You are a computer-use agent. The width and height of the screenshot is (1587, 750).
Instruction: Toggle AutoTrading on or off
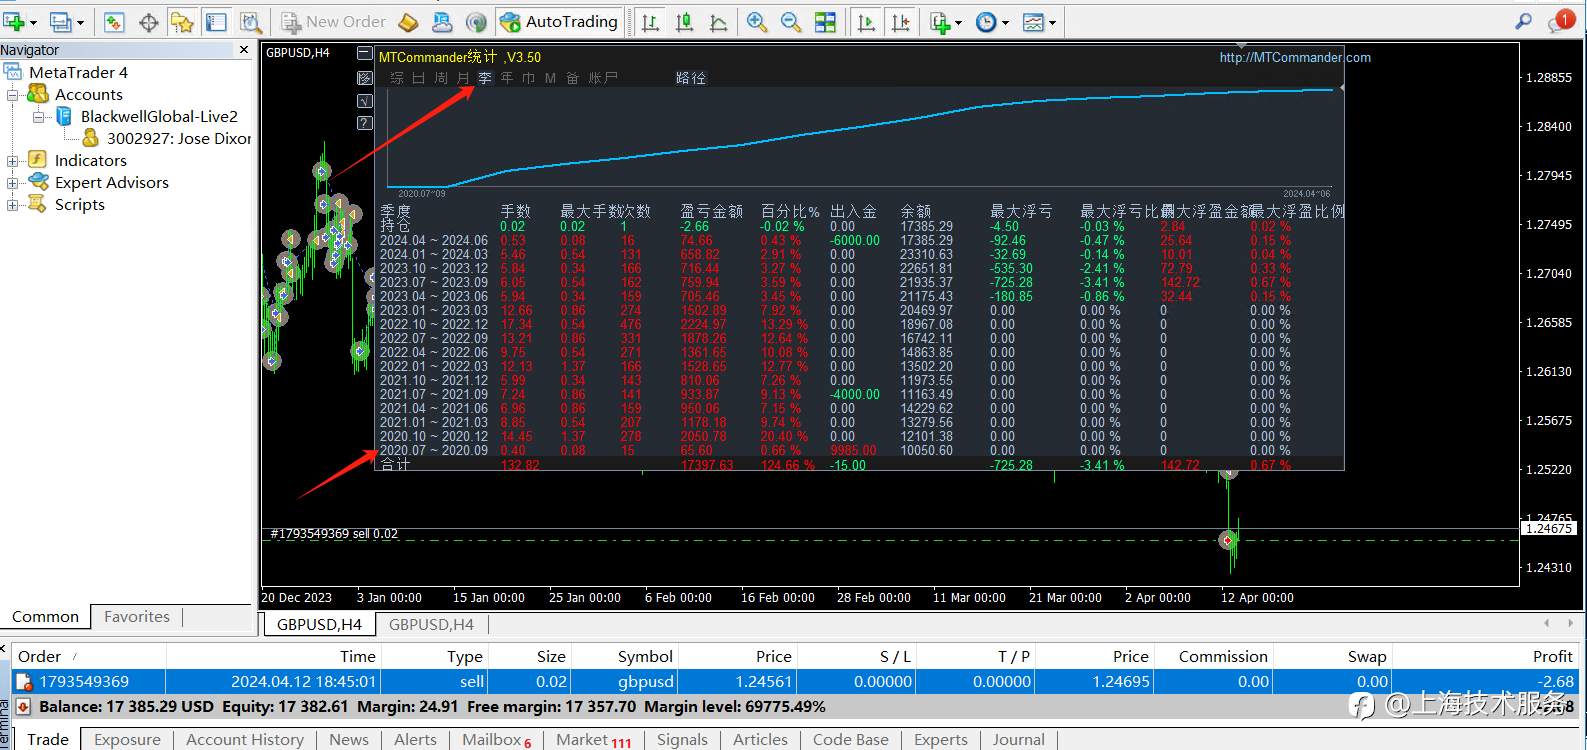[x=559, y=21]
